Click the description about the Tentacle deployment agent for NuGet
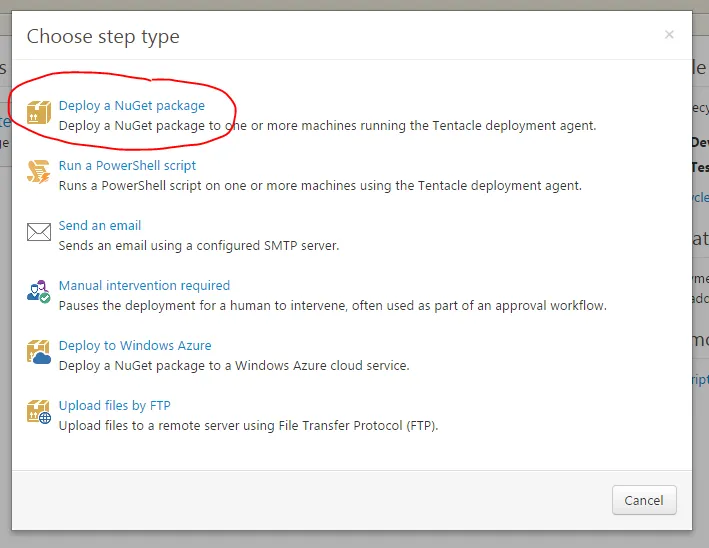Image resolution: width=709 pixels, height=548 pixels. [x=327, y=126]
